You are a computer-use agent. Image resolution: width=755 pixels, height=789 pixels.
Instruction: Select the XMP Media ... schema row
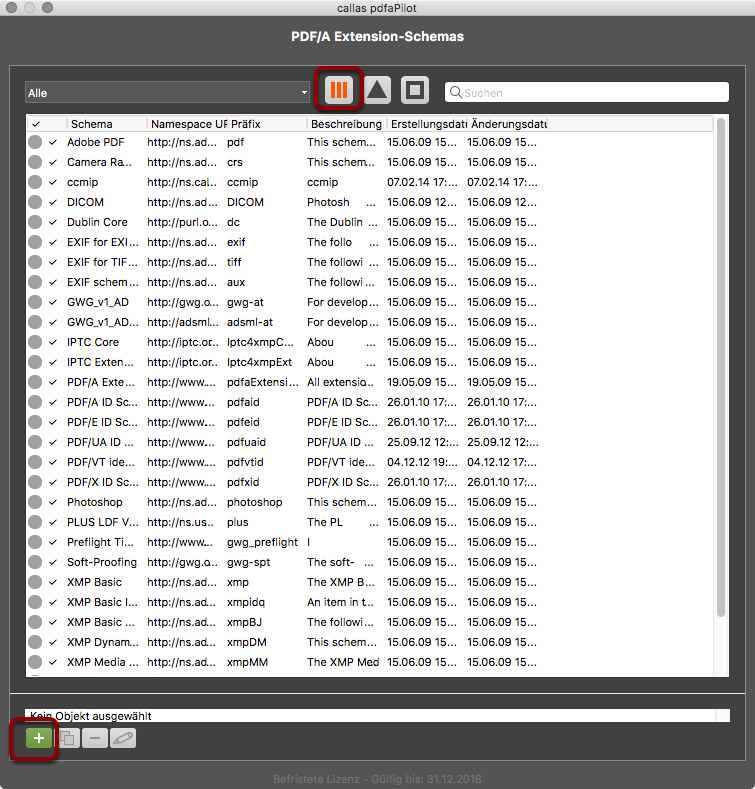[369, 662]
